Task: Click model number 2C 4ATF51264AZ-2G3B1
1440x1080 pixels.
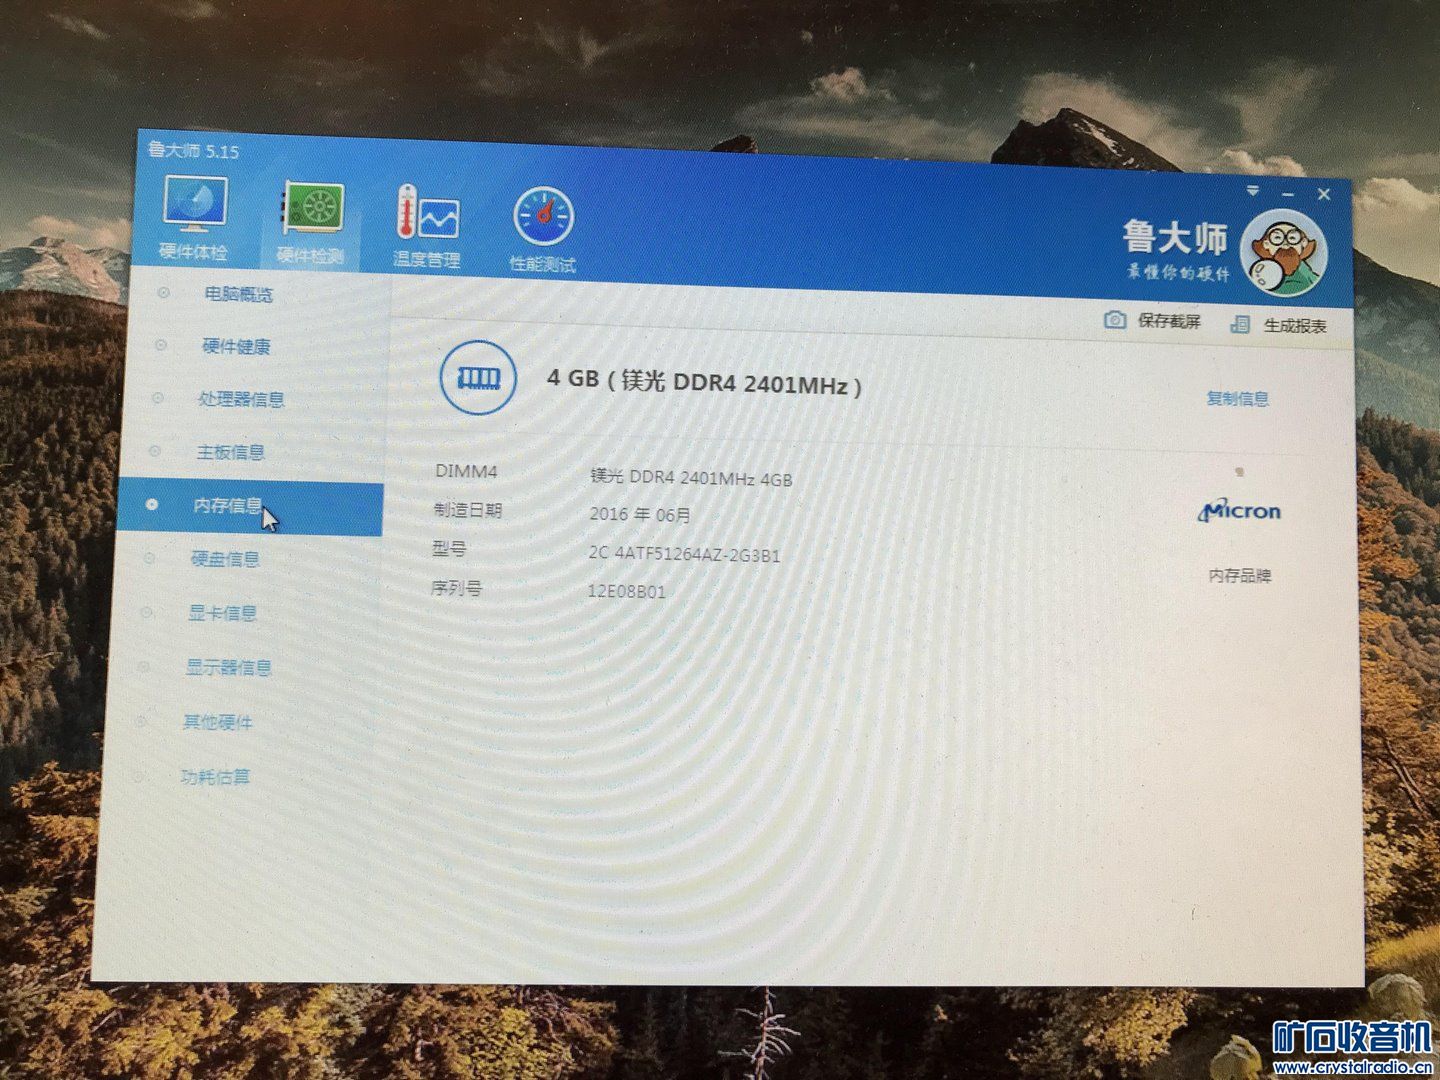Action: coord(684,554)
